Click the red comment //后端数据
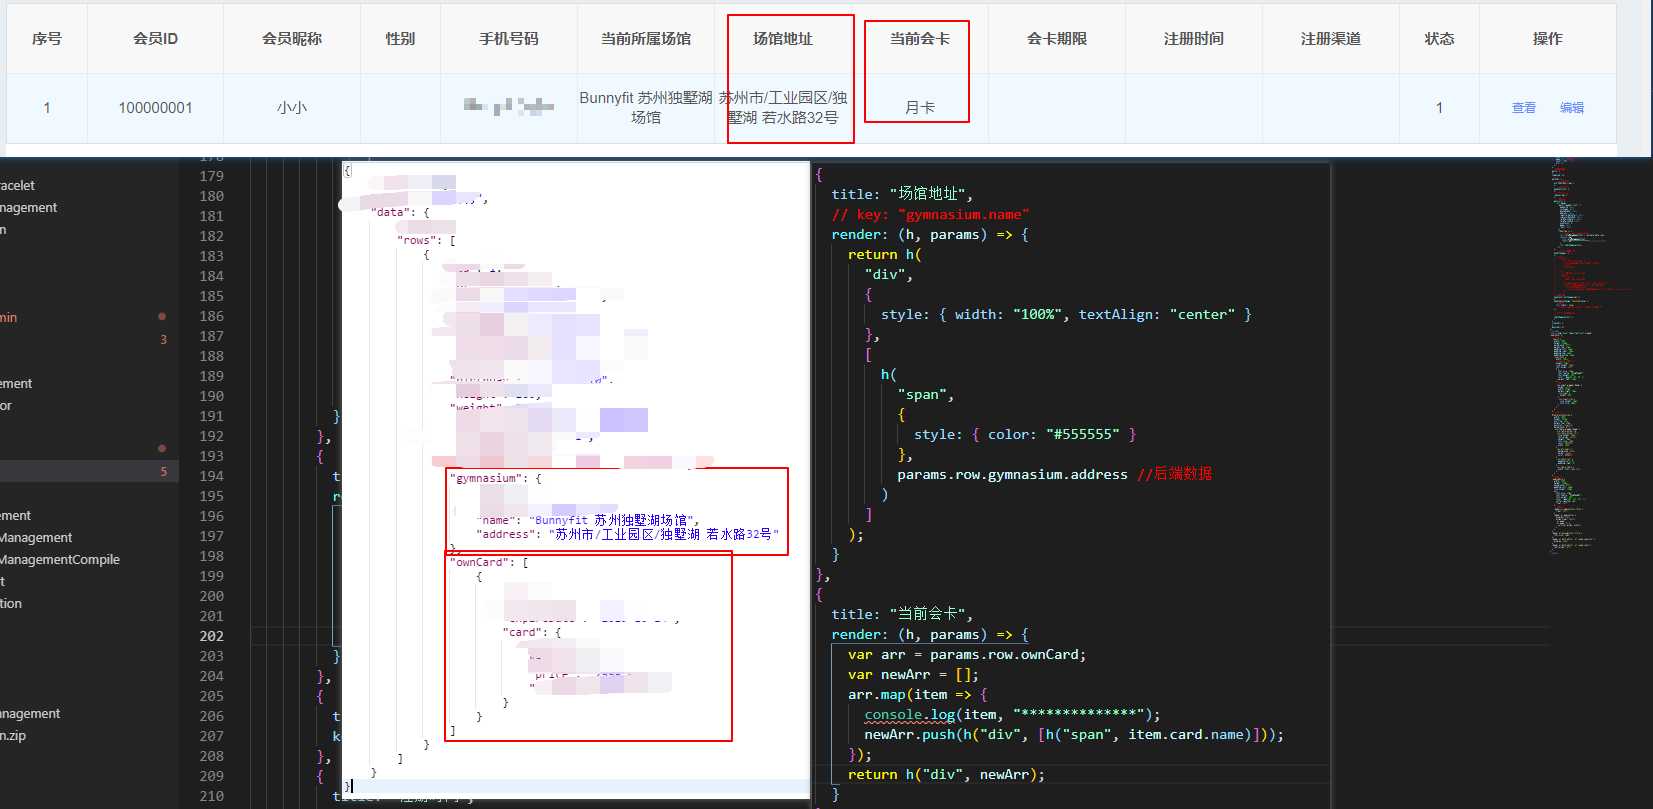The height and width of the screenshot is (809, 1653). (1174, 474)
